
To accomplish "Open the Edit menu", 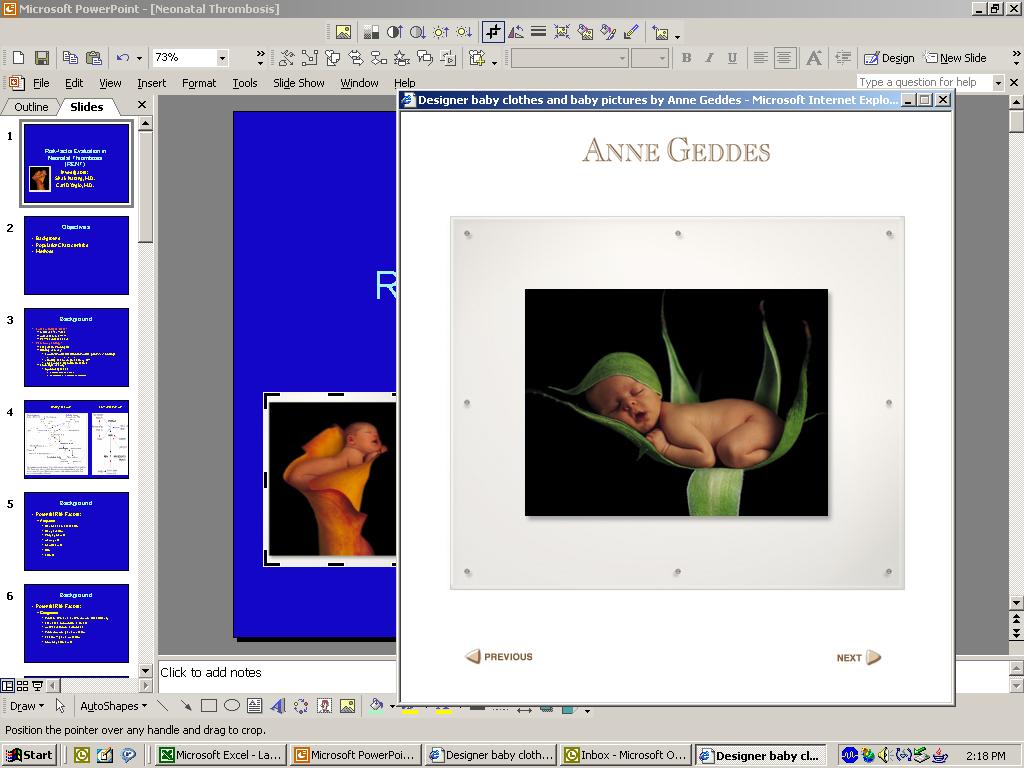I will pyautogui.click(x=74, y=83).
